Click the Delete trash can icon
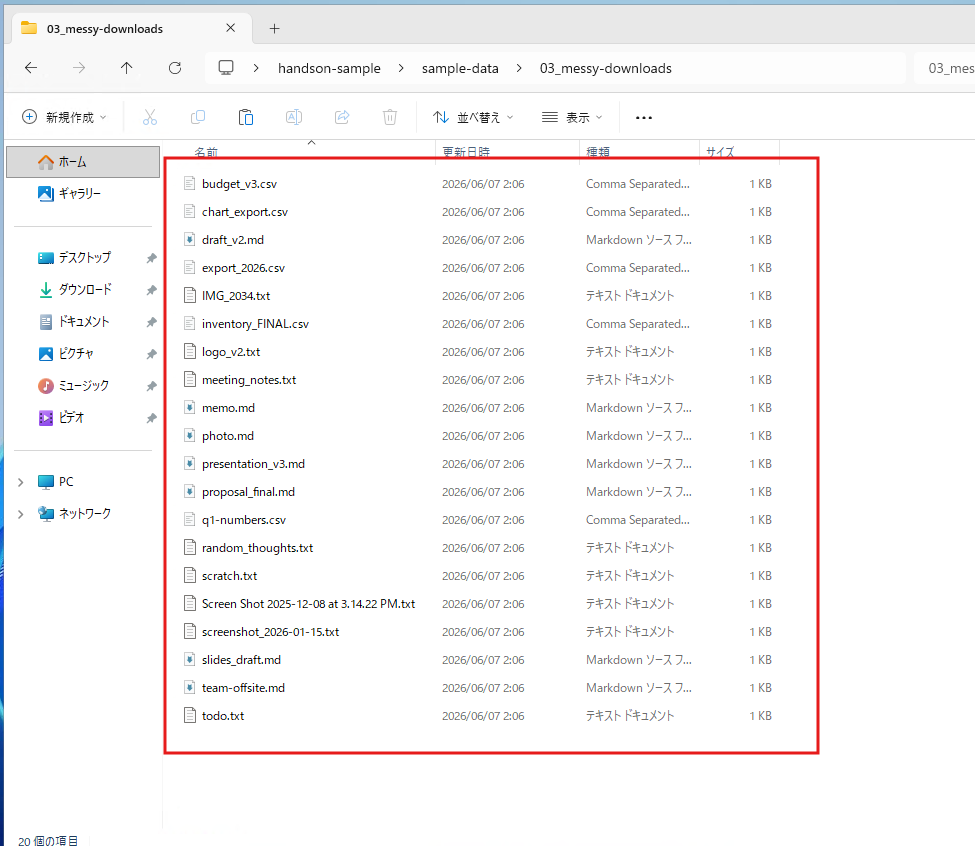The image size is (975, 846). click(390, 117)
